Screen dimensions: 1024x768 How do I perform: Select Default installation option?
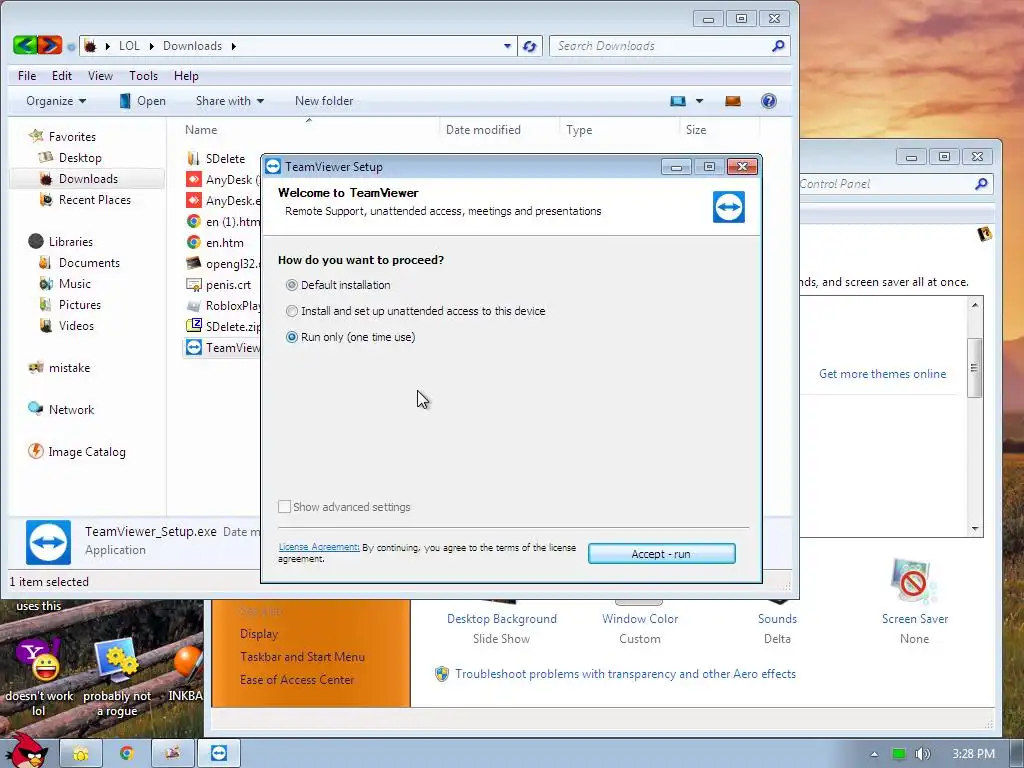click(292, 285)
